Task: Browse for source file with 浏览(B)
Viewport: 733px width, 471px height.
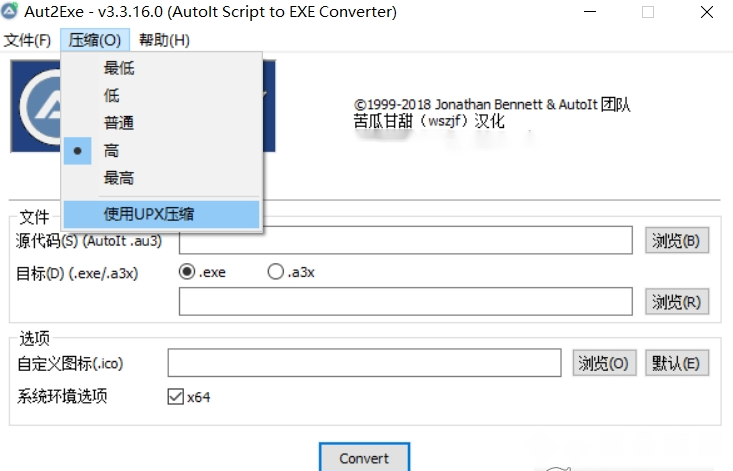Action: tap(677, 241)
